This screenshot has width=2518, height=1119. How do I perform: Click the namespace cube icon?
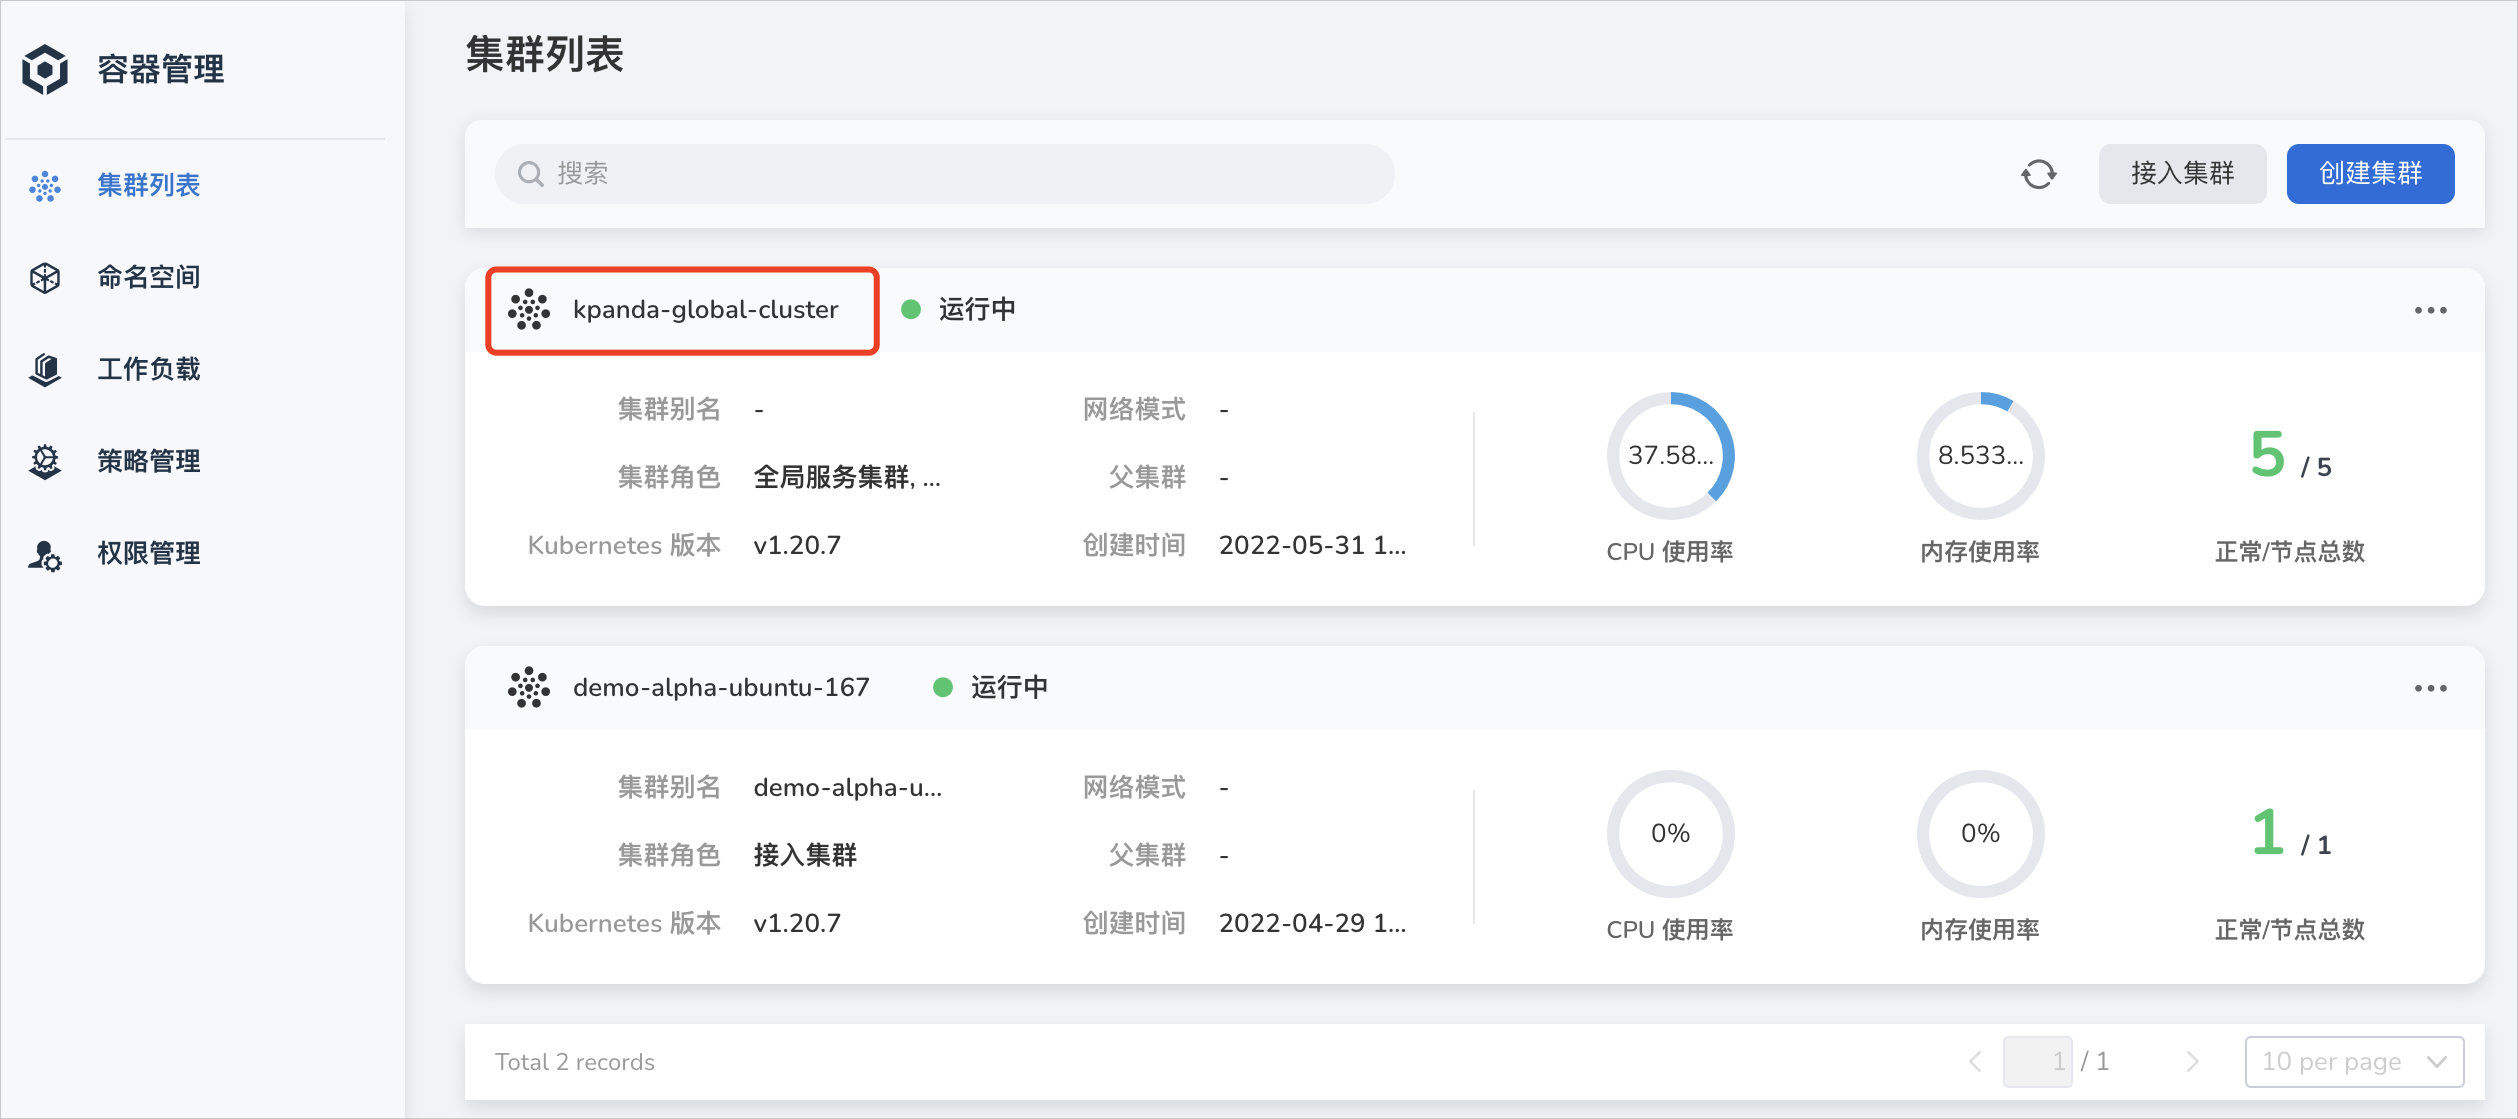click(45, 278)
